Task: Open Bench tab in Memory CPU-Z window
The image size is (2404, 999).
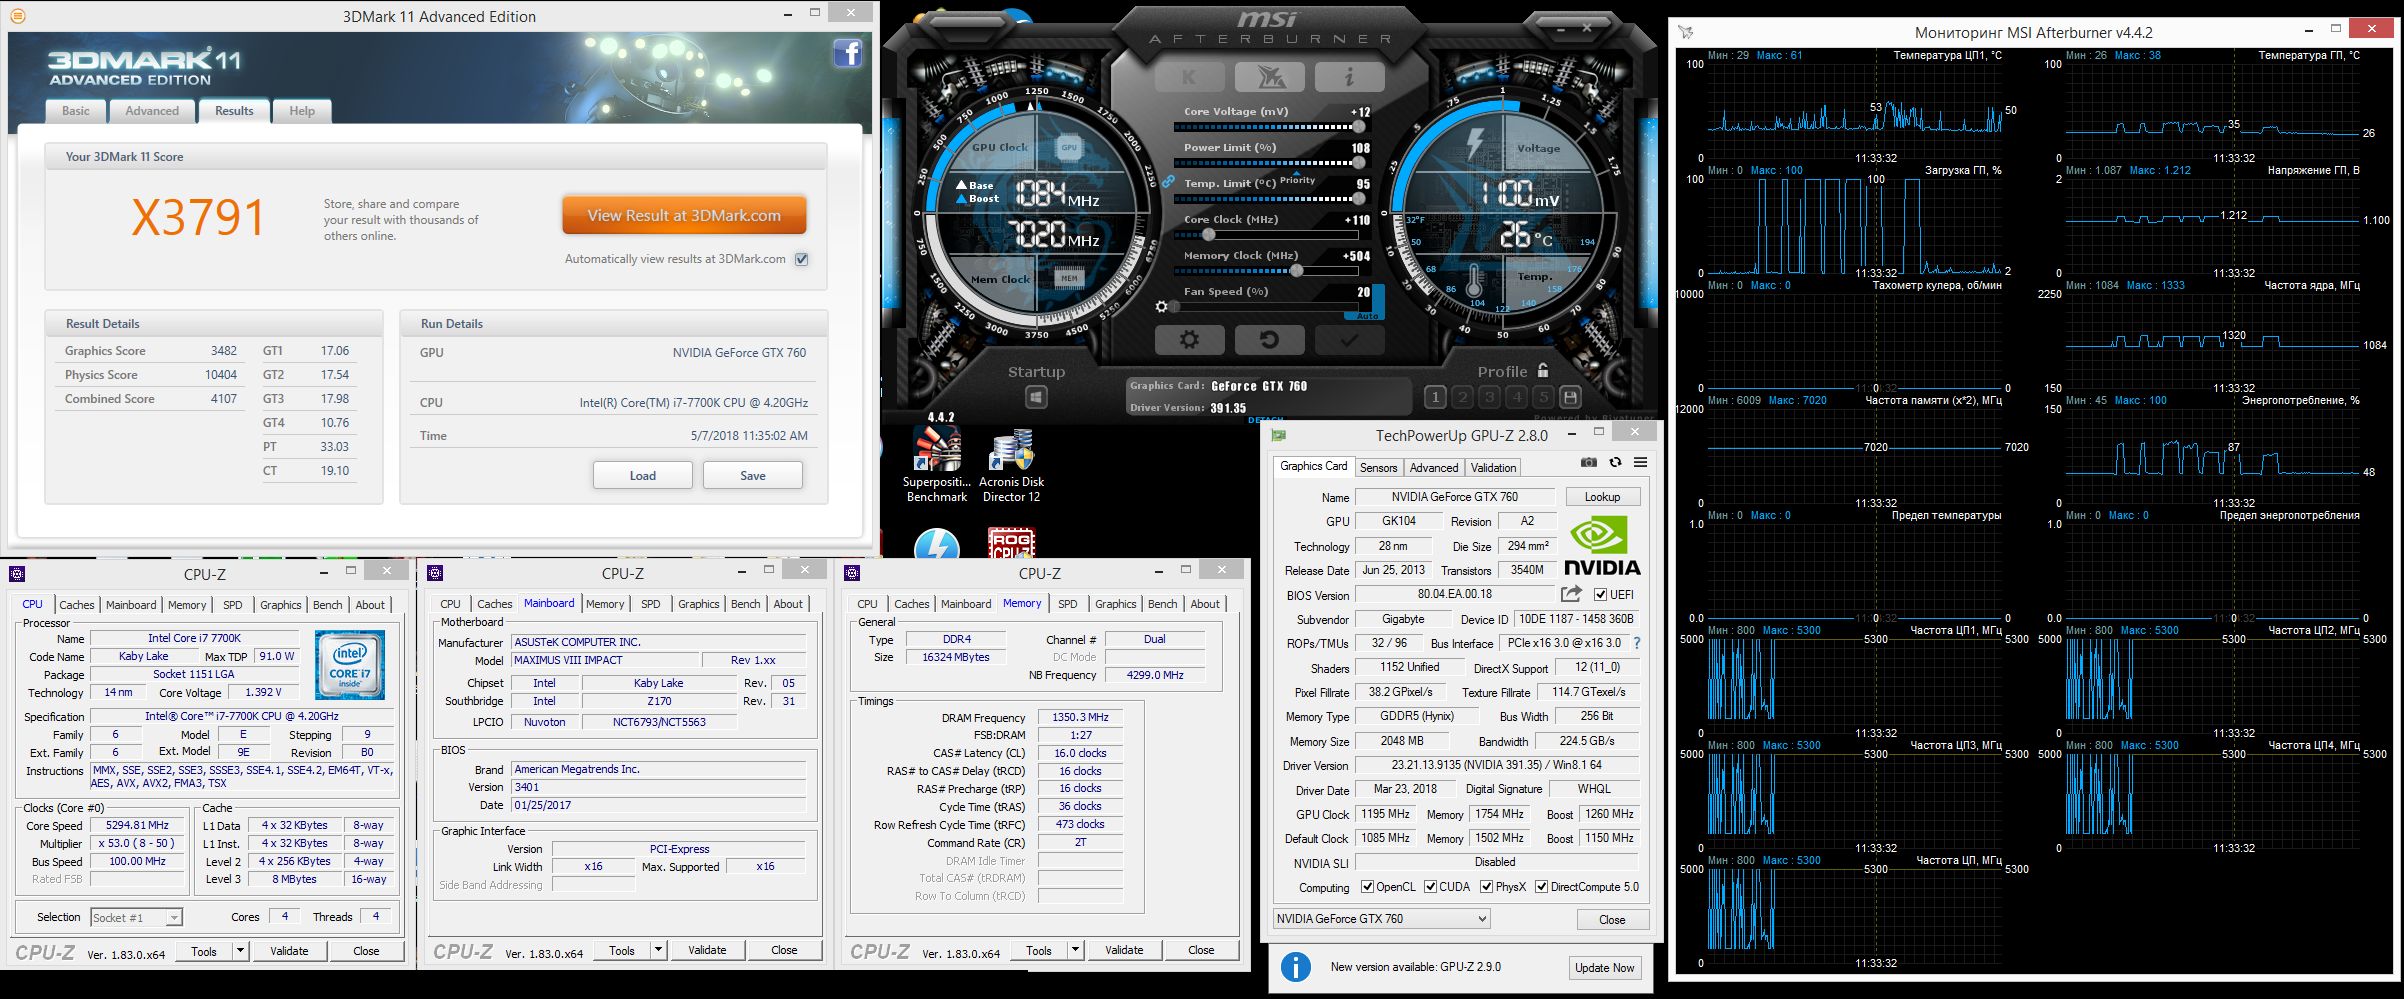Action: [x=1162, y=604]
